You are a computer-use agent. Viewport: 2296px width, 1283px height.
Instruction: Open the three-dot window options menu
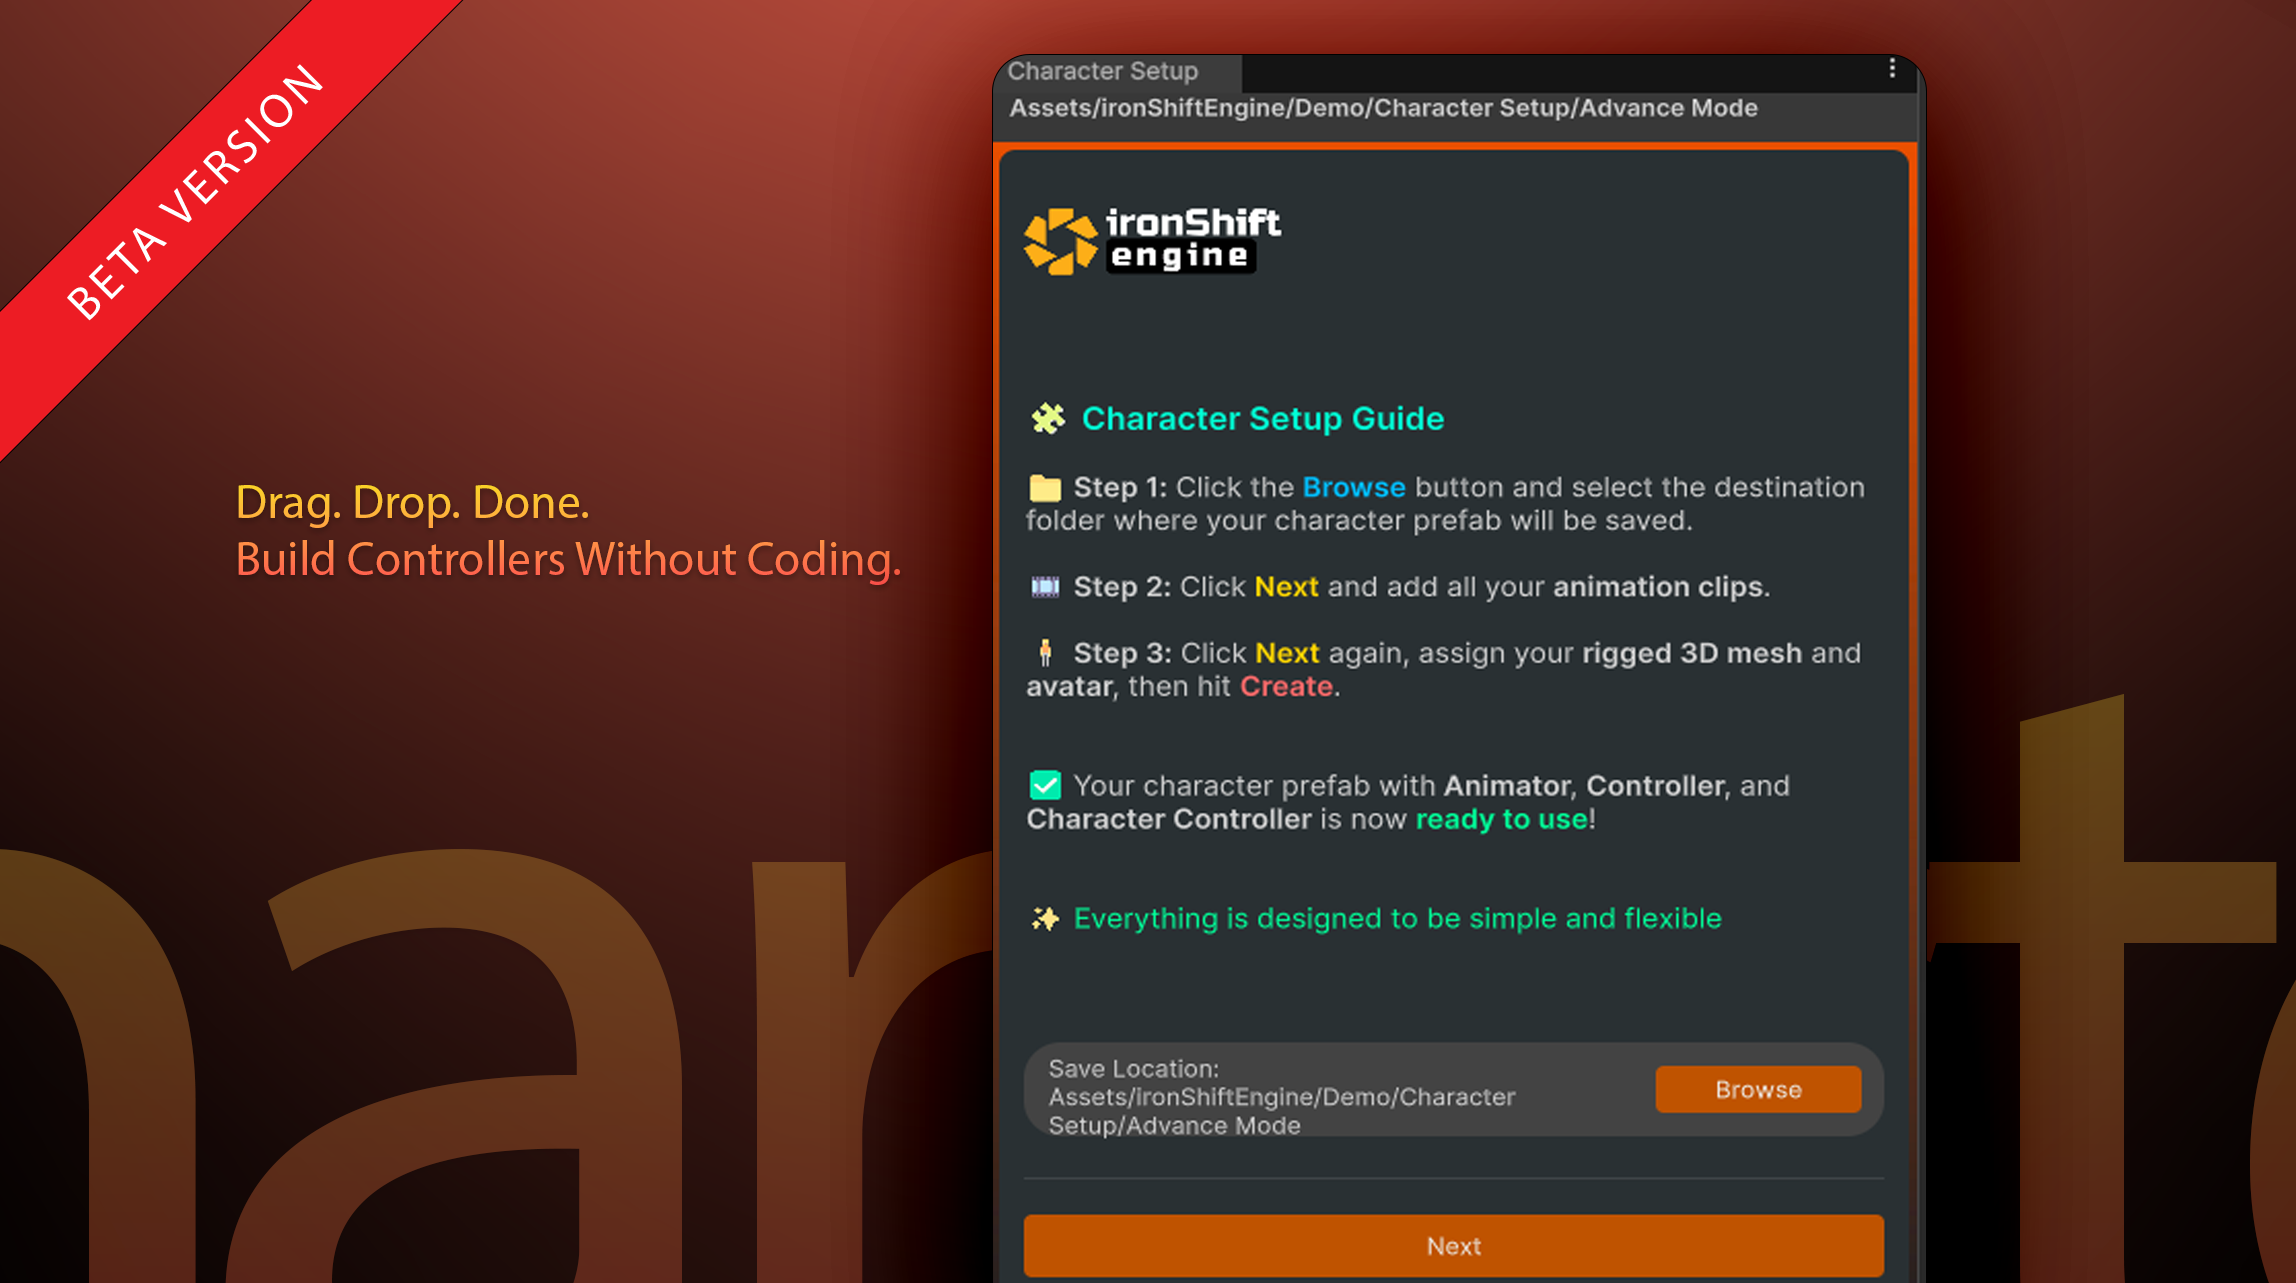coord(1892,68)
